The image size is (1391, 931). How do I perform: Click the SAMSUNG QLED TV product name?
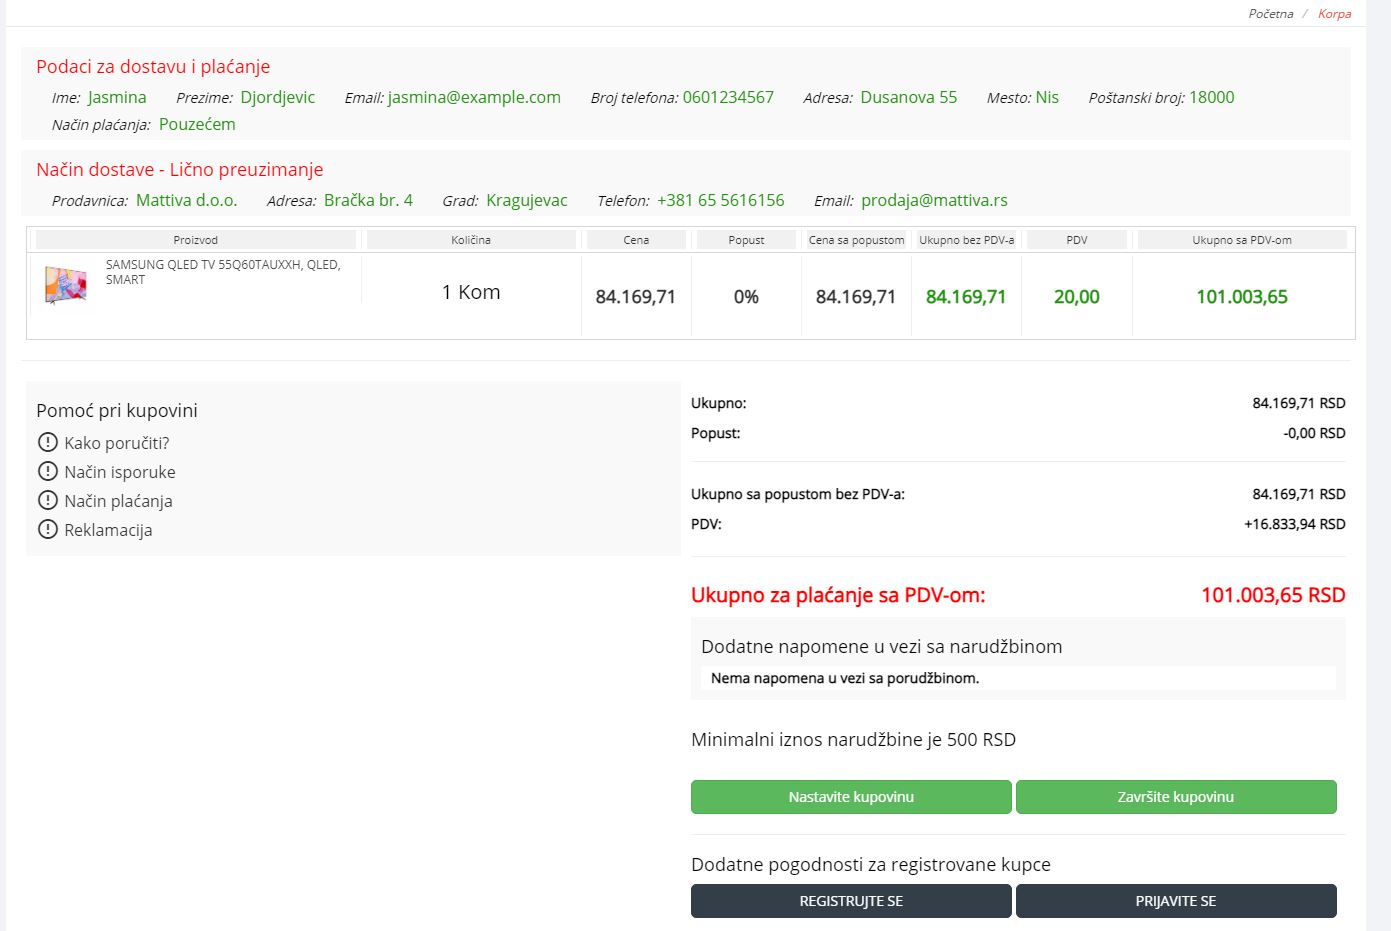[222, 272]
